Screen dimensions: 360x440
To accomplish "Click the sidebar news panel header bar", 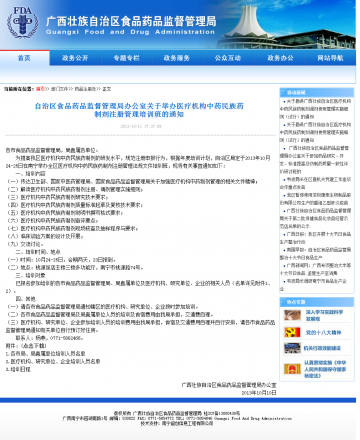I will [317, 92].
